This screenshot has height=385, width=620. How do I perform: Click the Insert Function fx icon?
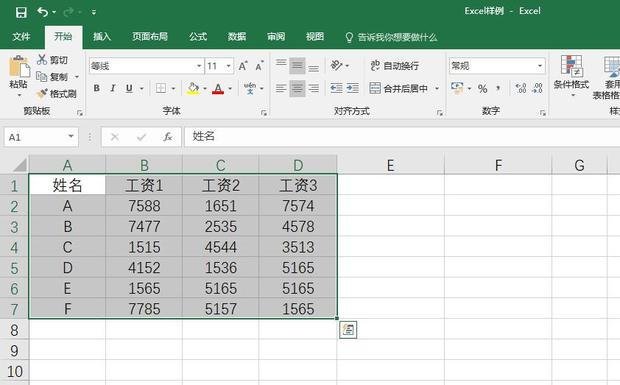pyautogui.click(x=168, y=137)
